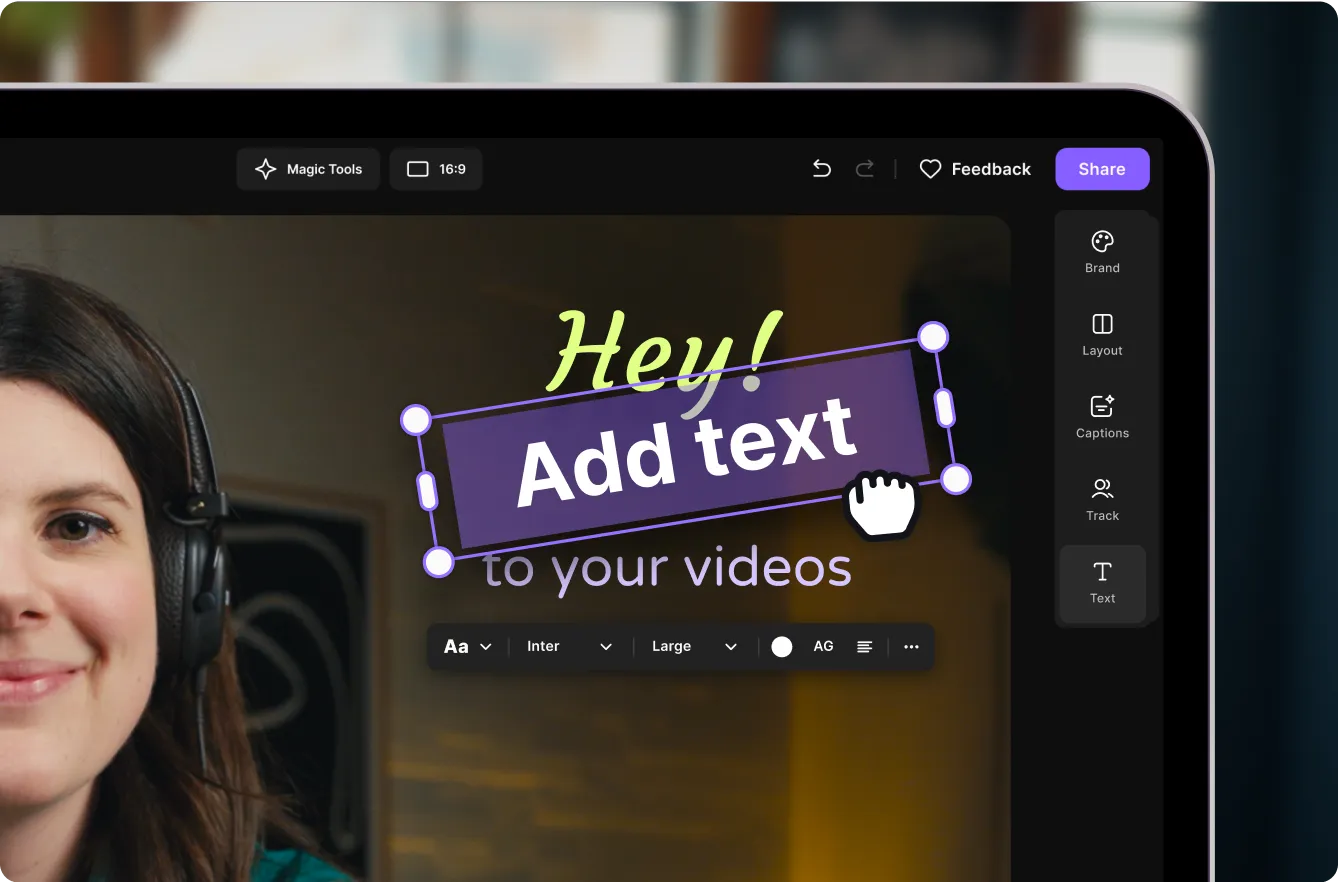Viewport: 1338px width, 882px height.
Task: Pick the white text color swatch
Action: click(x=782, y=647)
